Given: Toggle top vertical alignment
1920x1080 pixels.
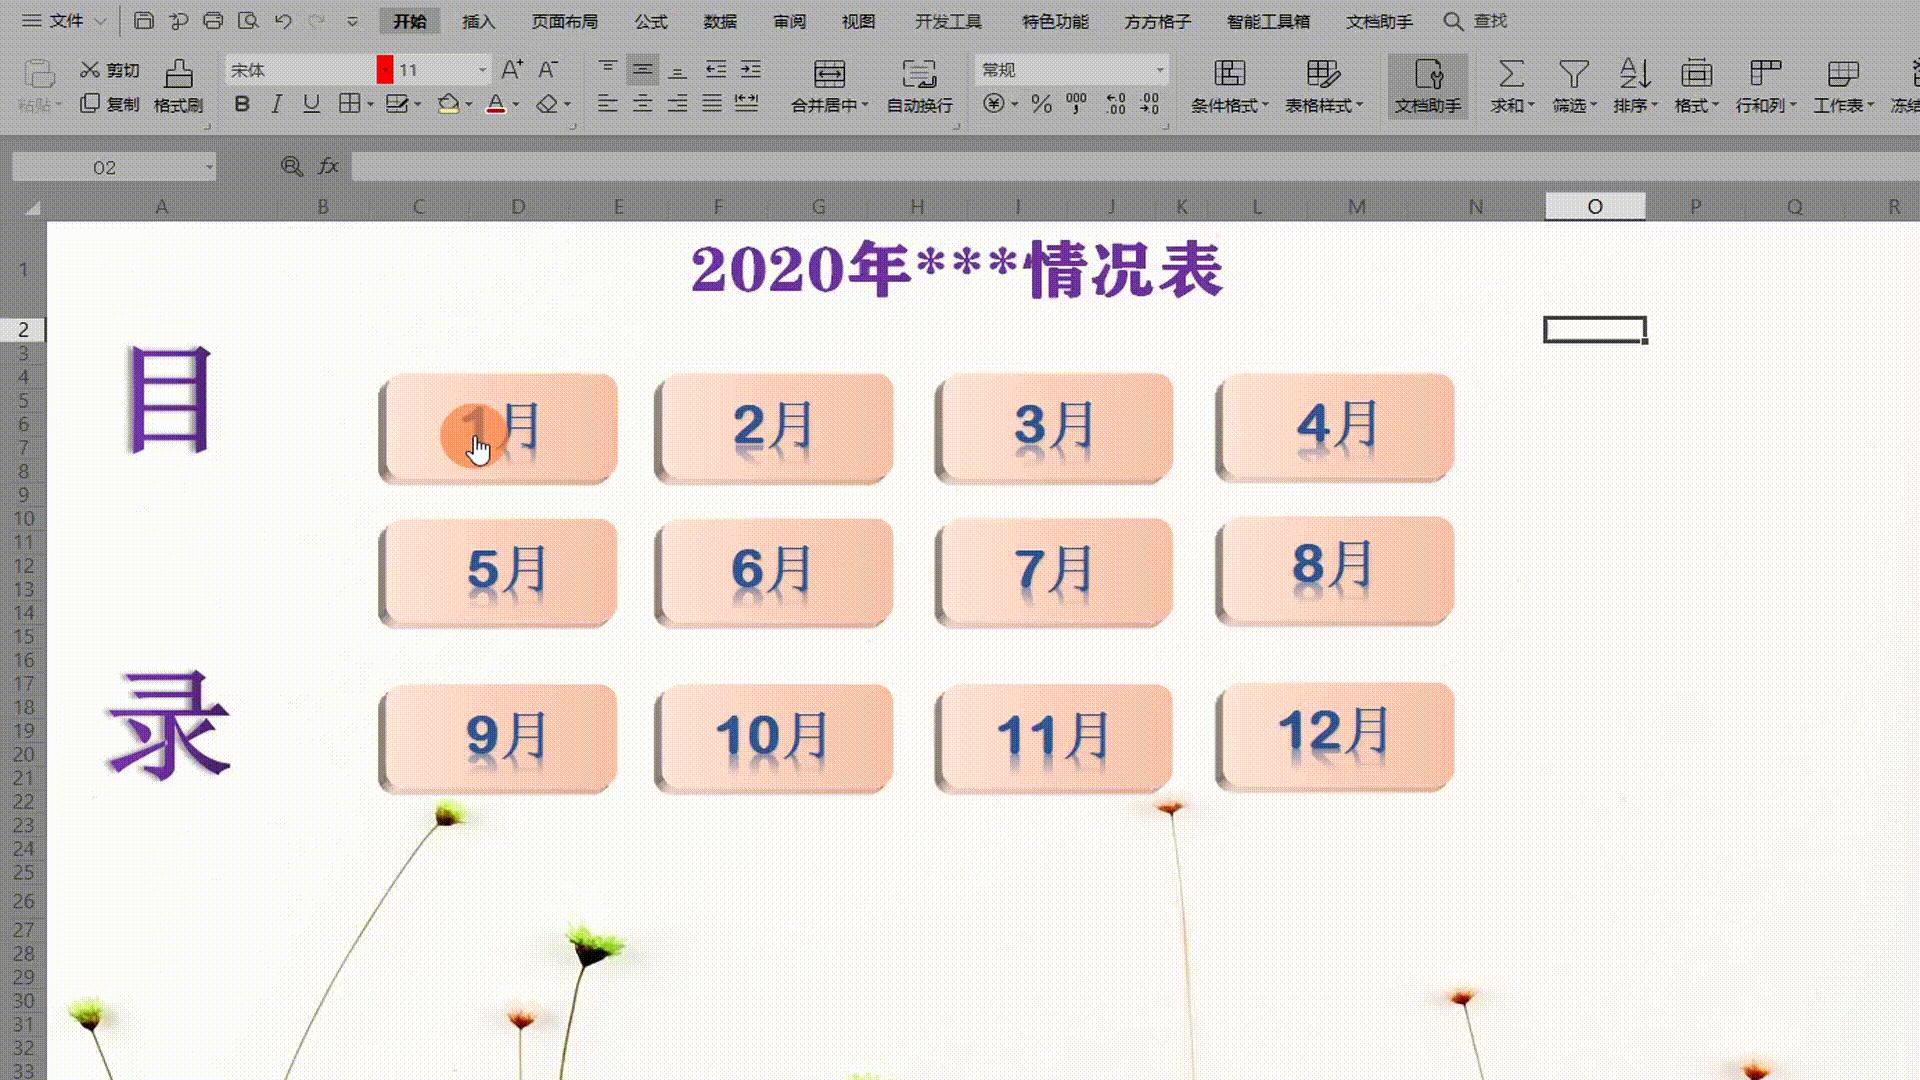Looking at the screenshot, I should click(607, 69).
